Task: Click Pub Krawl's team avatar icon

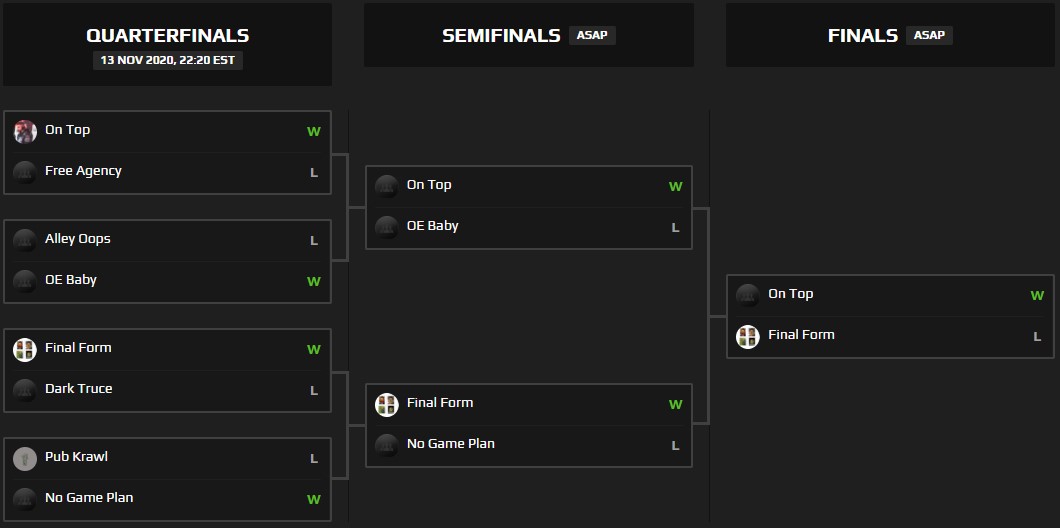Action: coord(25,458)
